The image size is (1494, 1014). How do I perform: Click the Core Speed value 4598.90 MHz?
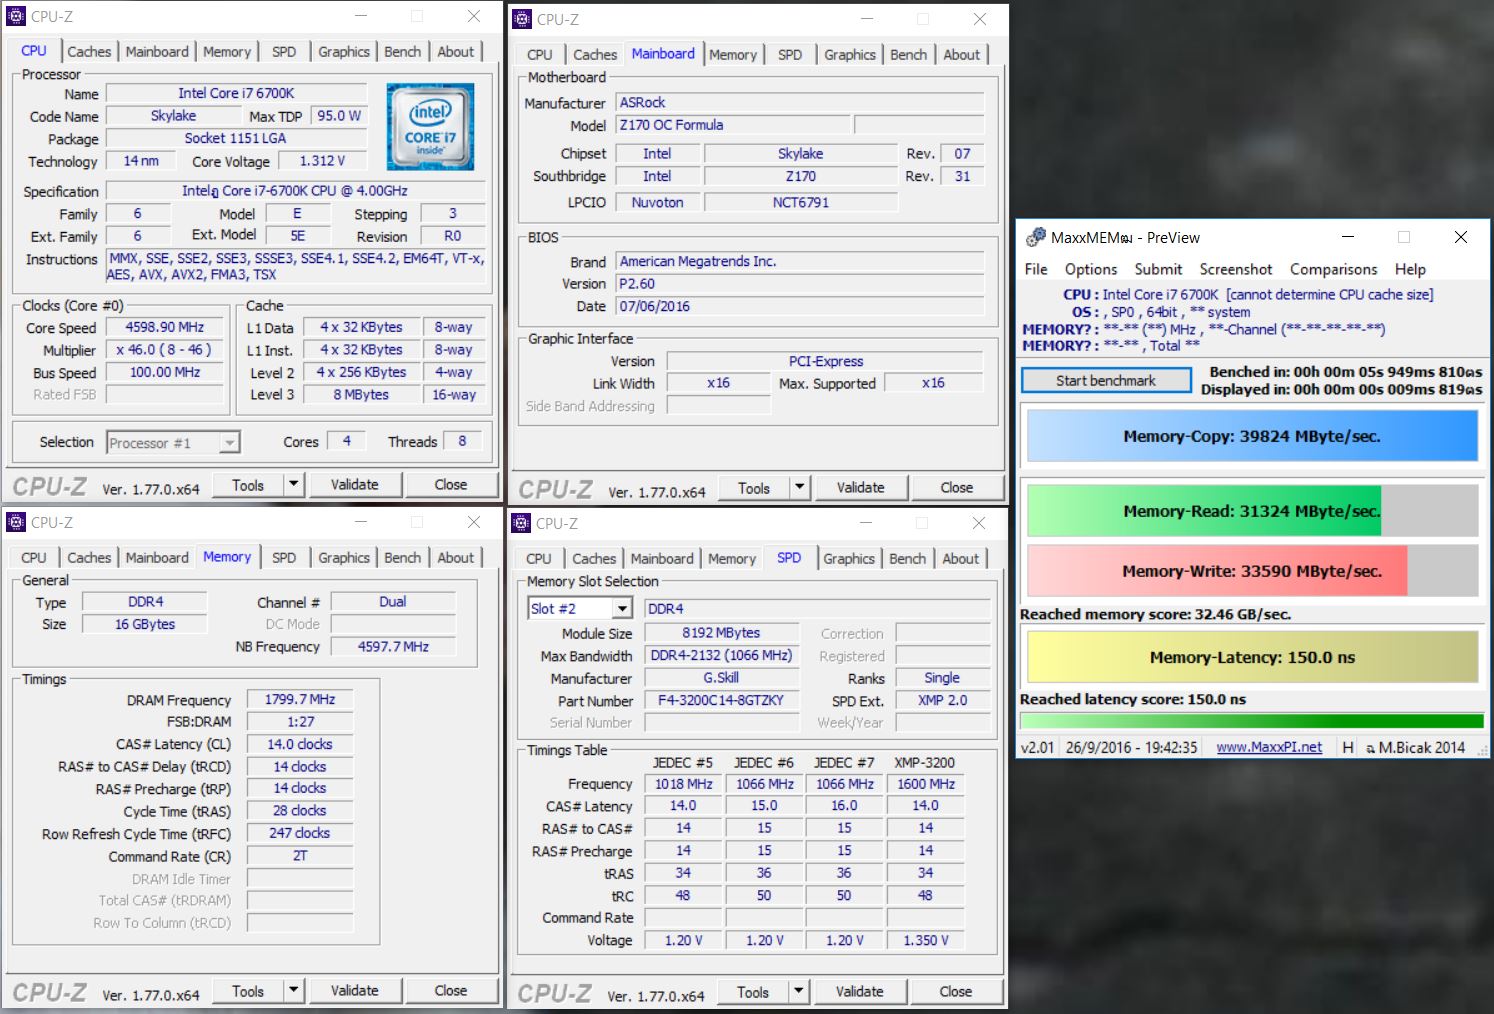165,327
